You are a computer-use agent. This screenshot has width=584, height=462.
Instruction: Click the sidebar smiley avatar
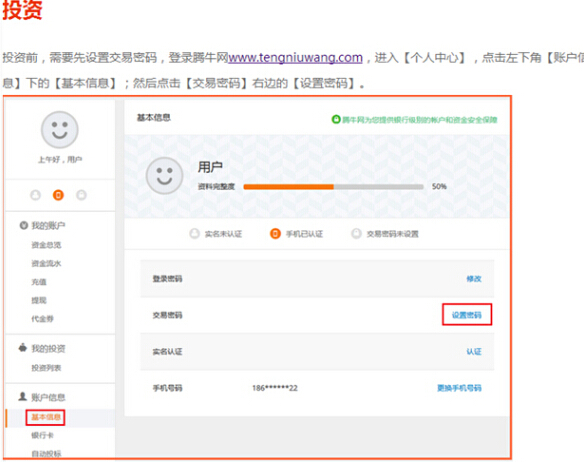[x=60, y=130]
